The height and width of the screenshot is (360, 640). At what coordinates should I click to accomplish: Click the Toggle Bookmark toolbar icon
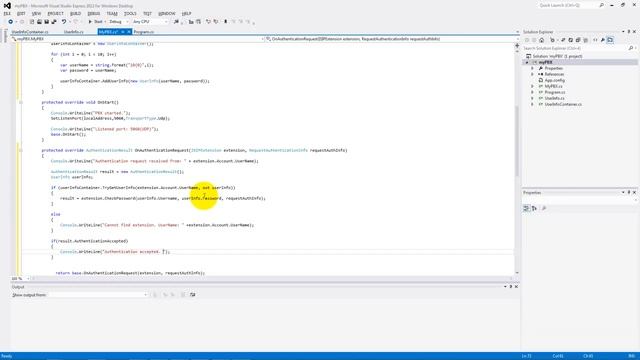[x=225, y=22]
